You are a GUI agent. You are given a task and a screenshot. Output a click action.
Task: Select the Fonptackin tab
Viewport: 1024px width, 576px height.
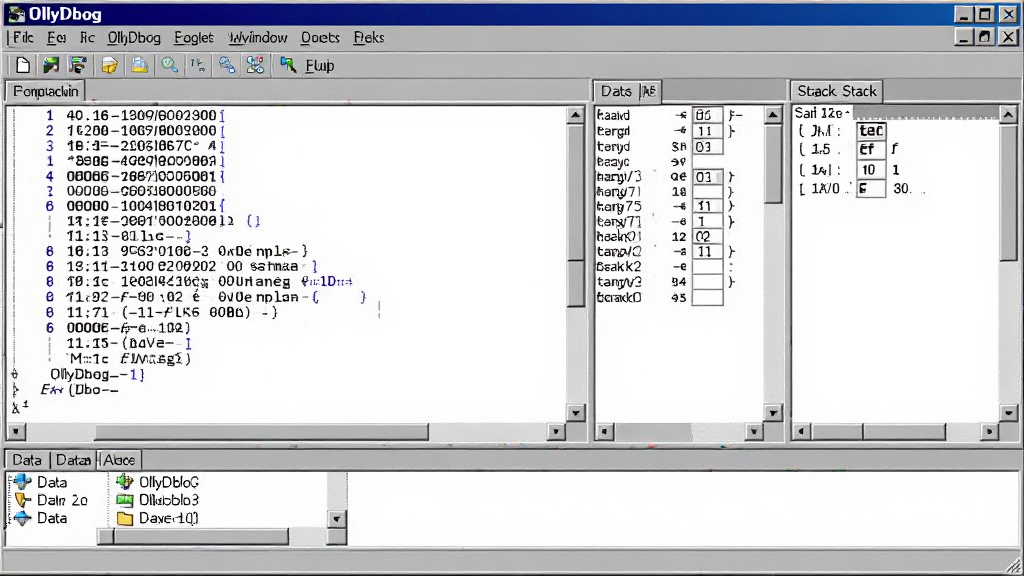(x=46, y=91)
